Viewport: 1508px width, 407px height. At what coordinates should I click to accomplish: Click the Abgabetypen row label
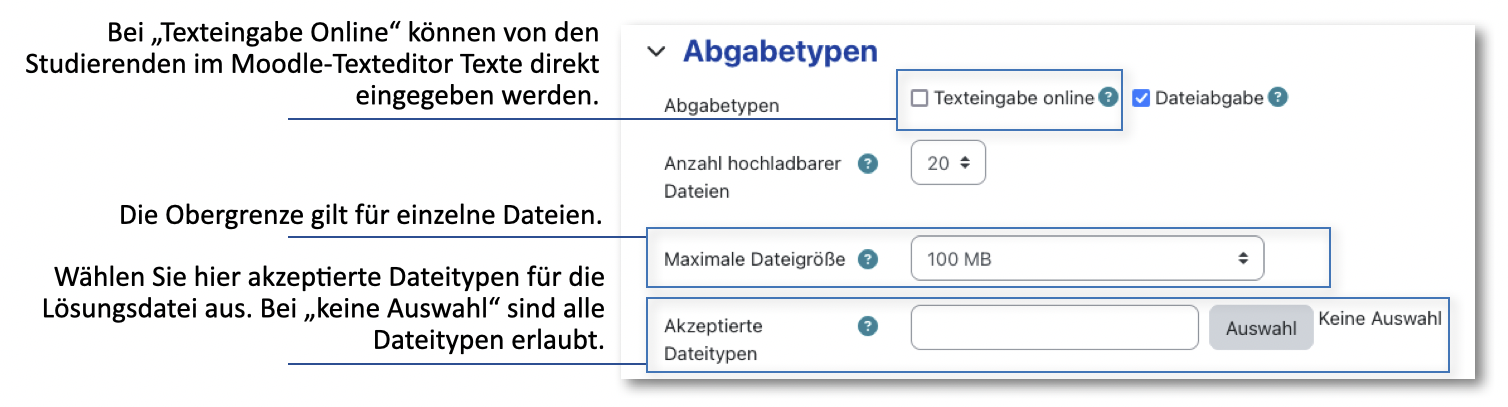[721, 106]
